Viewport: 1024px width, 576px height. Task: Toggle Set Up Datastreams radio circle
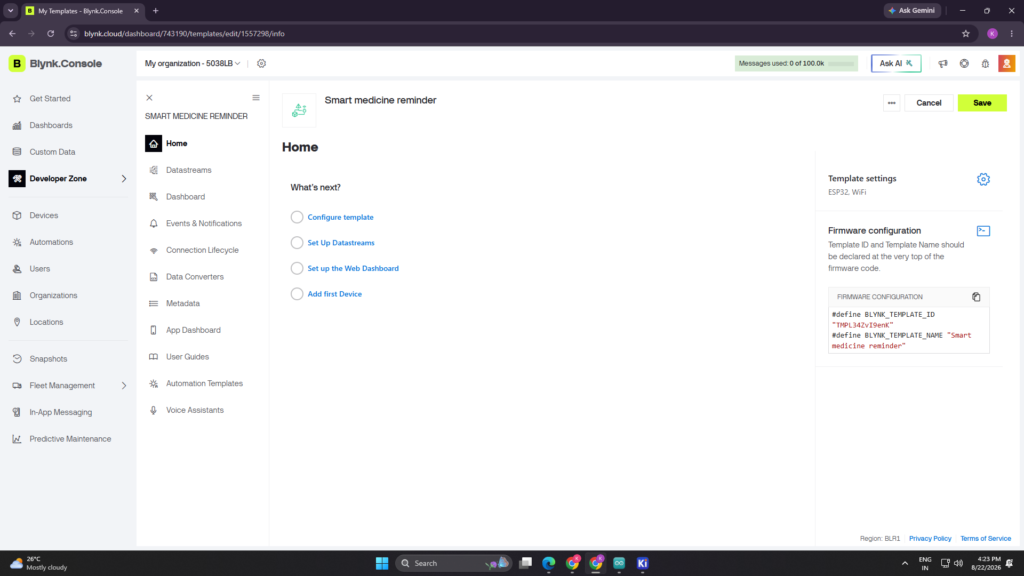pyautogui.click(x=296, y=243)
